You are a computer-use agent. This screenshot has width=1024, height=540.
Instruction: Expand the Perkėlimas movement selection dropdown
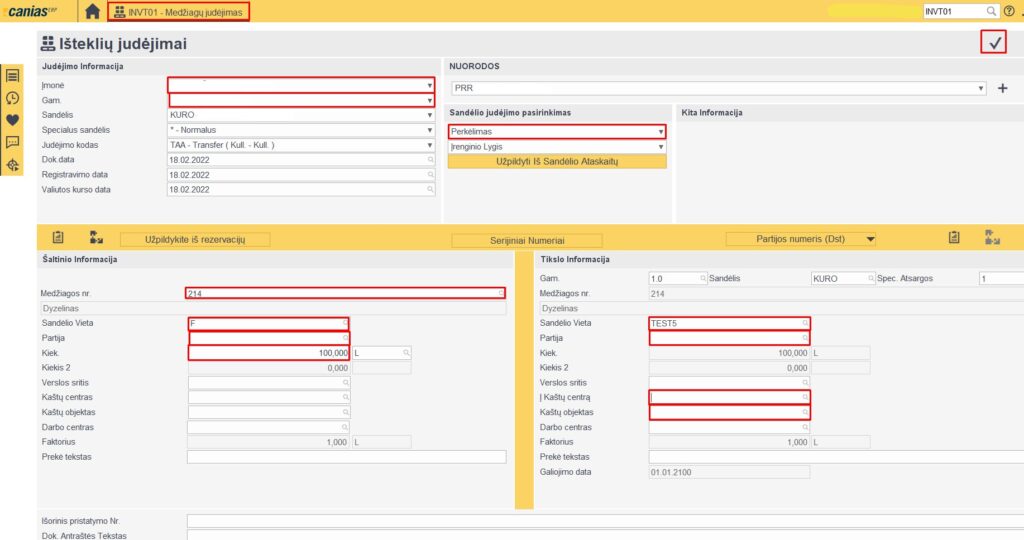click(x=661, y=132)
